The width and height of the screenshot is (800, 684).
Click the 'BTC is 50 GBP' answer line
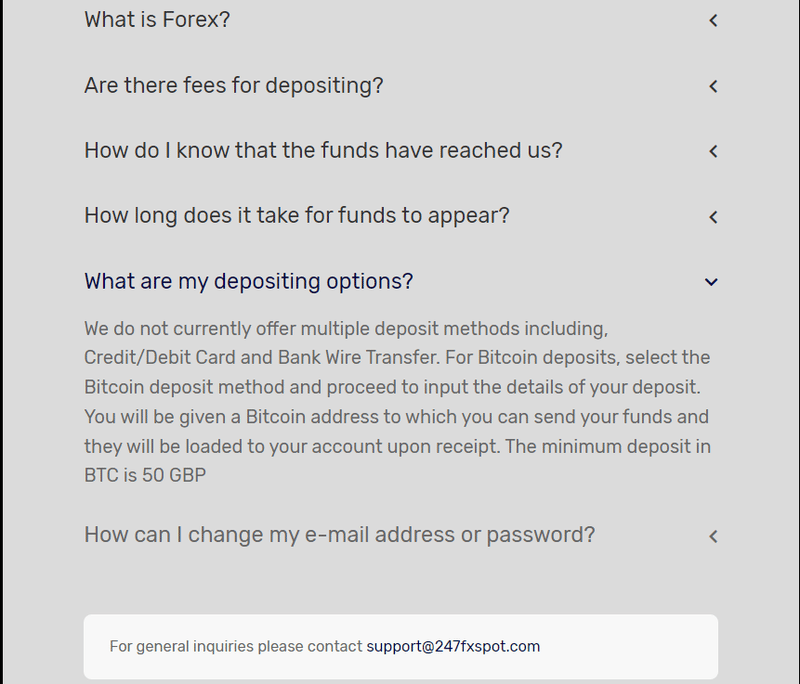tap(145, 475)
